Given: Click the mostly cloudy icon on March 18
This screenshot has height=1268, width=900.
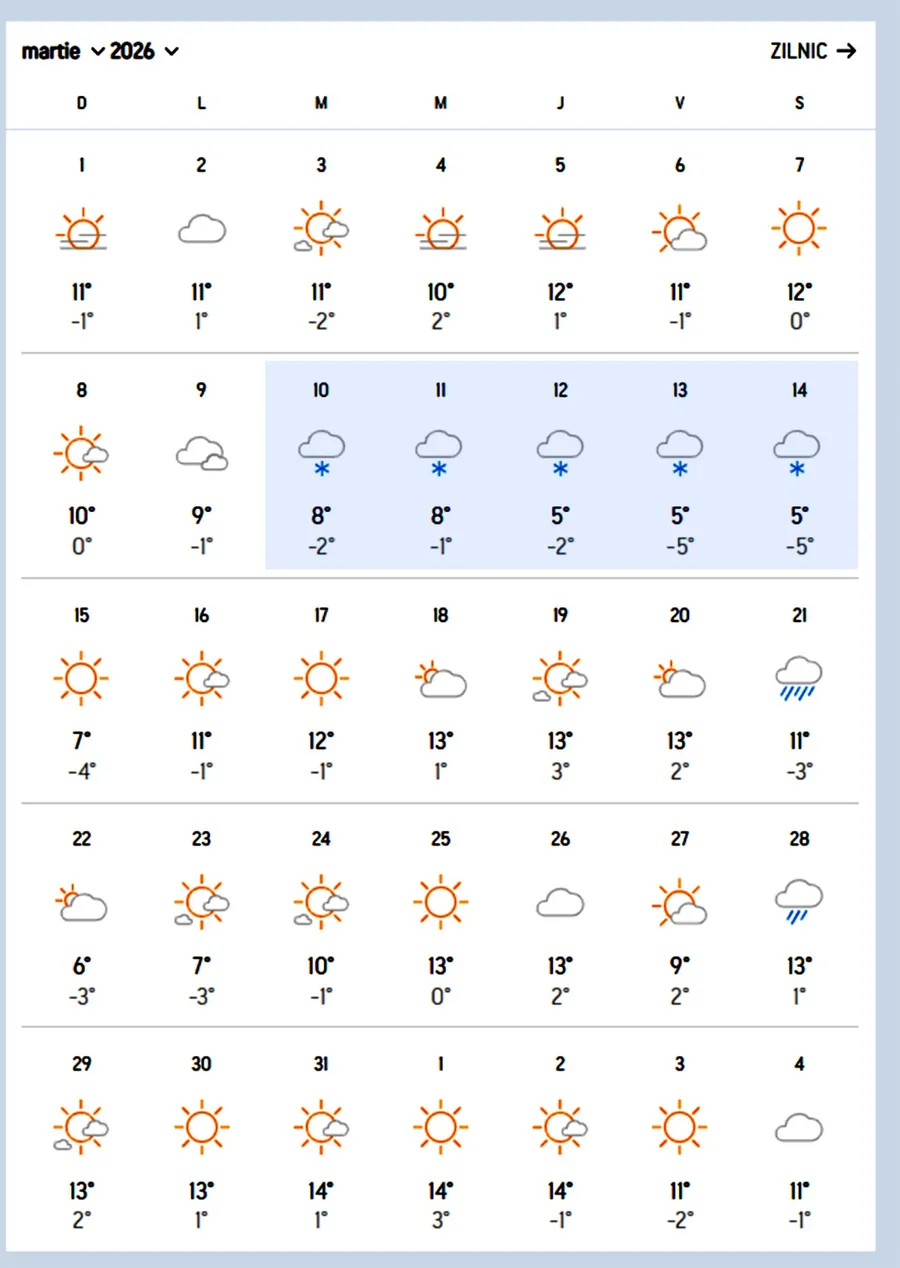Looking at the screenshot, I should tap(440, 680).
